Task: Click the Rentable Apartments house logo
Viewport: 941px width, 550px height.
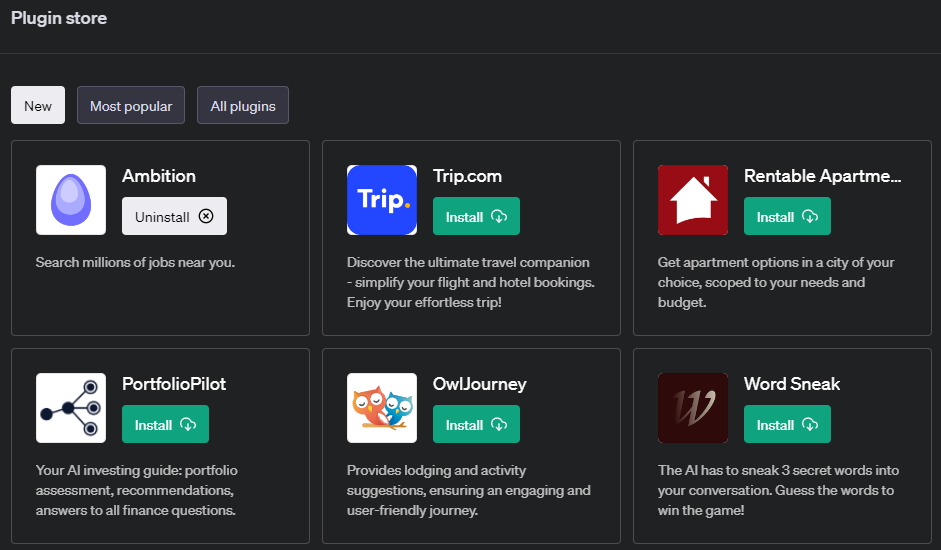Action: coord(693,200)
